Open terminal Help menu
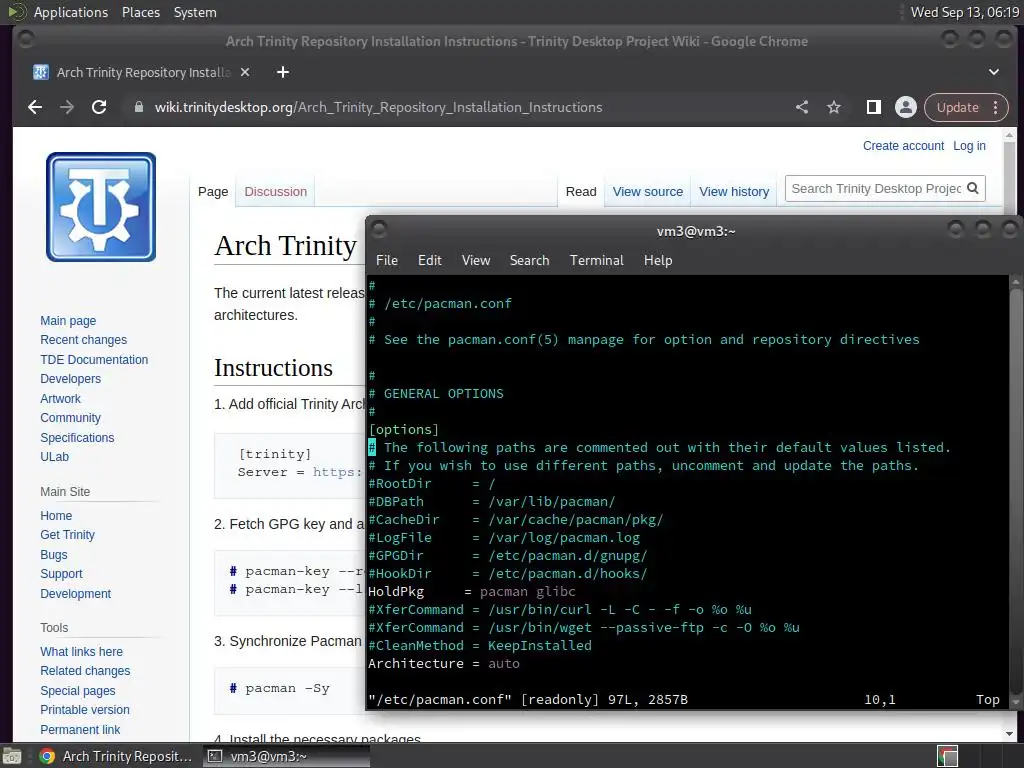 point(658,260)
